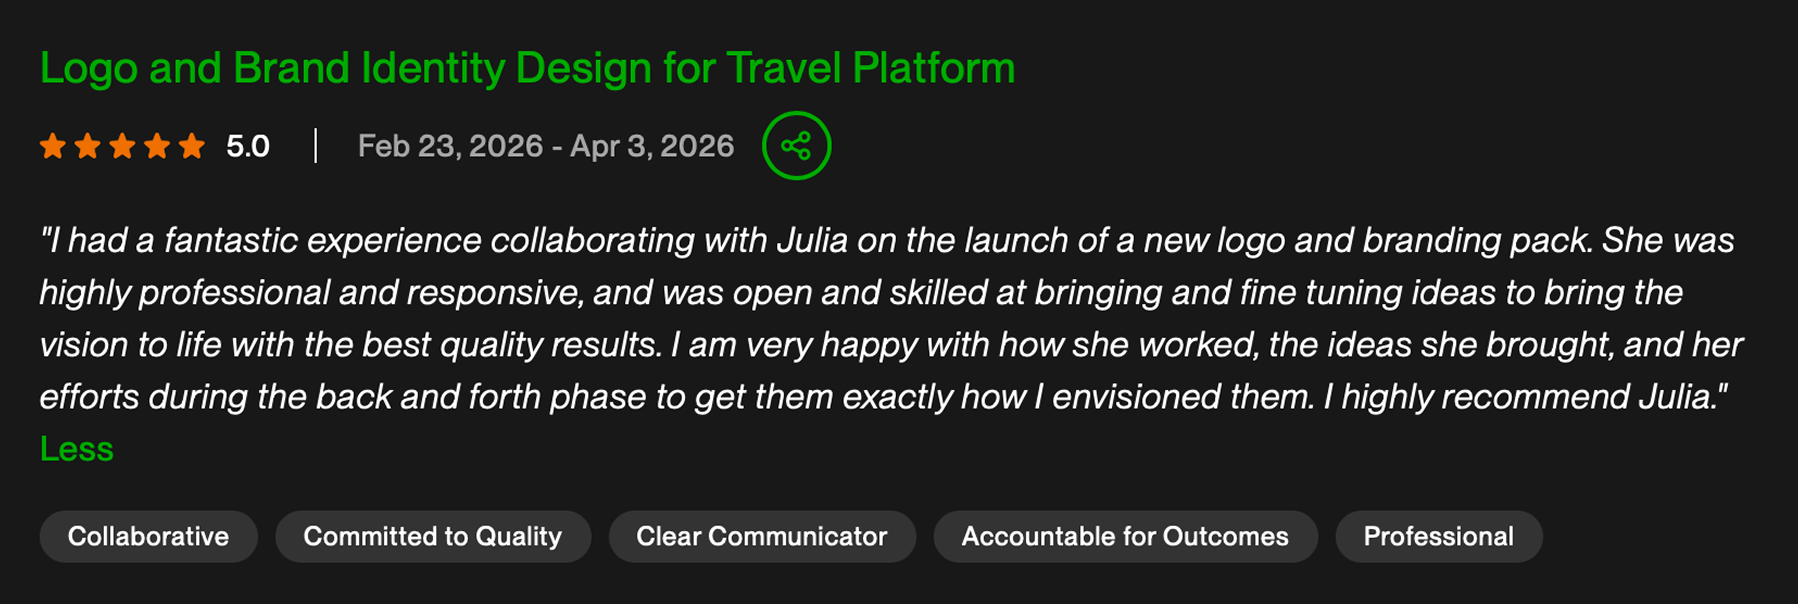This screenshot has height=604, width=1798.
Task: Click the Clear Communicator tag
Action: [x=761, y=537]
